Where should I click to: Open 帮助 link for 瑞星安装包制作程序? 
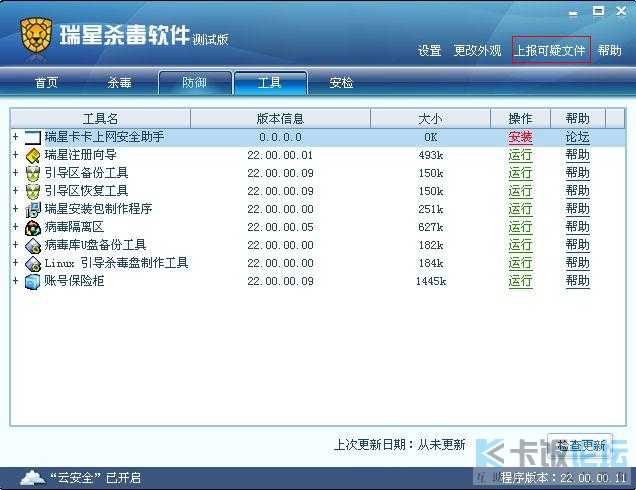coord(578,209)
